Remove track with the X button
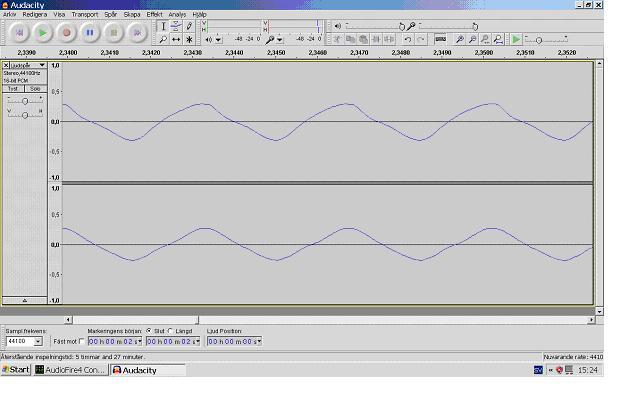Image resolution: width=640 pixels, height=400 pixels. click(x=6, y=65)
